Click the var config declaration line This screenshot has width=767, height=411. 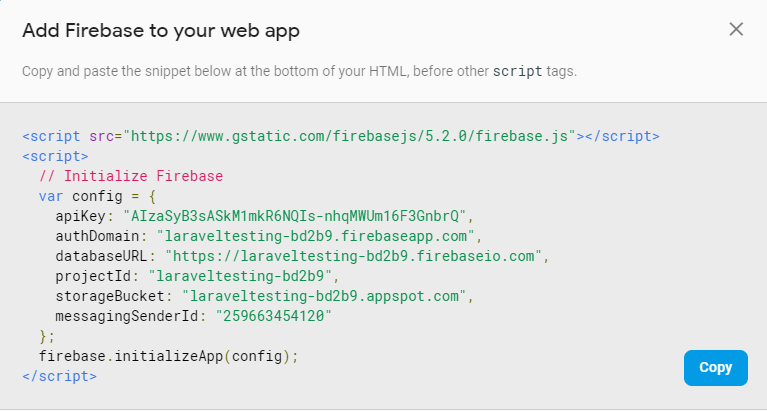(x=97, y=196)
